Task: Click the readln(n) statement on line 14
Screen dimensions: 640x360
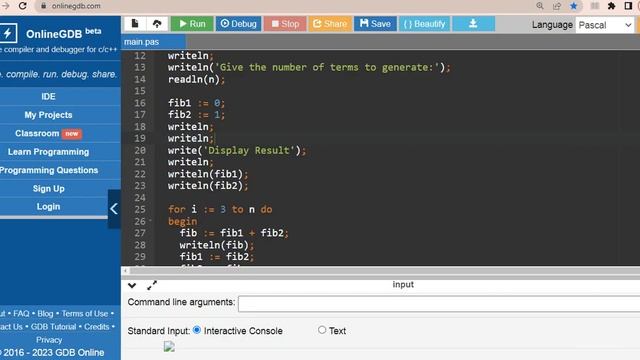Action: (196, 79)
